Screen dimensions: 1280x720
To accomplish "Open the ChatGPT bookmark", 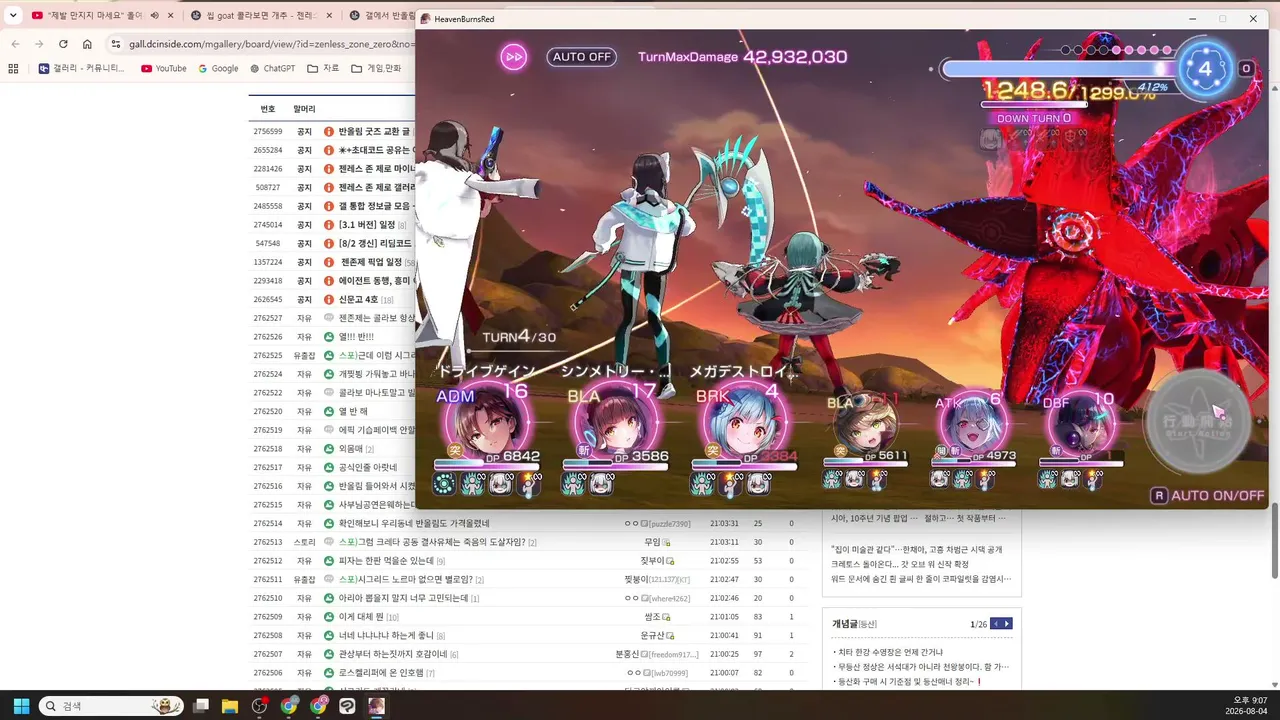I will [x=272, y=68].
